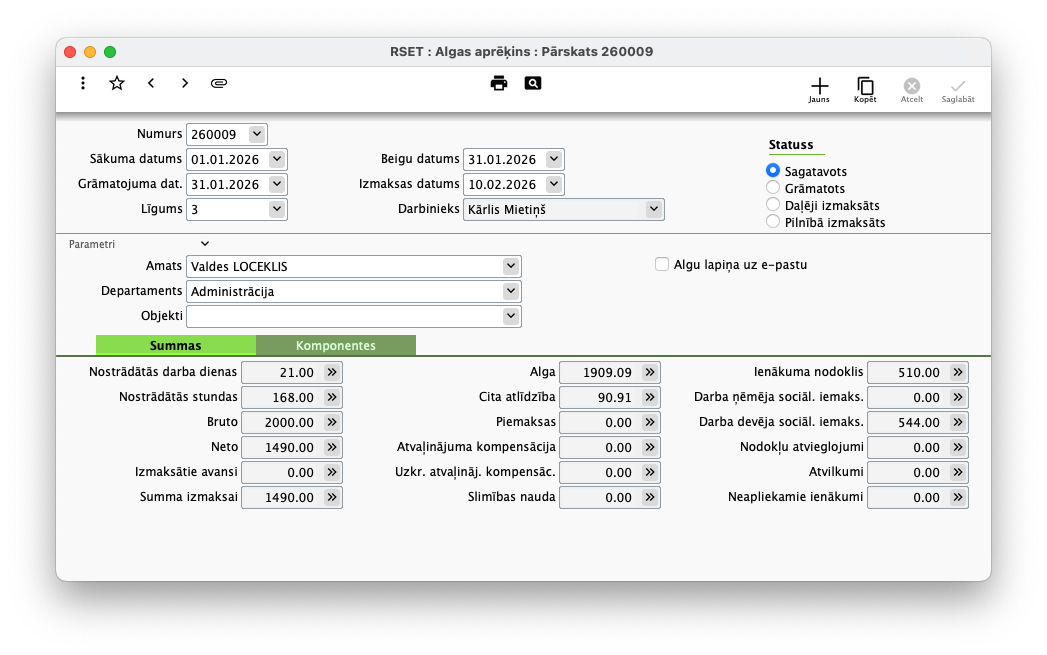Expand the Parametri section chevron
1047x655 pixels.
click(x=205, y=243)
